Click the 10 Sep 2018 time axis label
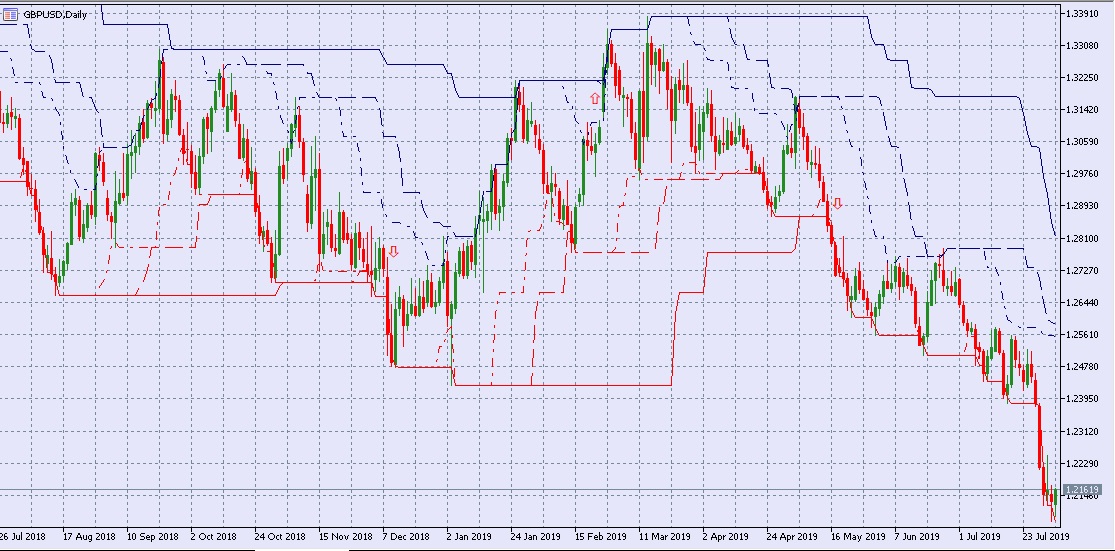The image size is (1115, 551). point(152,536)
